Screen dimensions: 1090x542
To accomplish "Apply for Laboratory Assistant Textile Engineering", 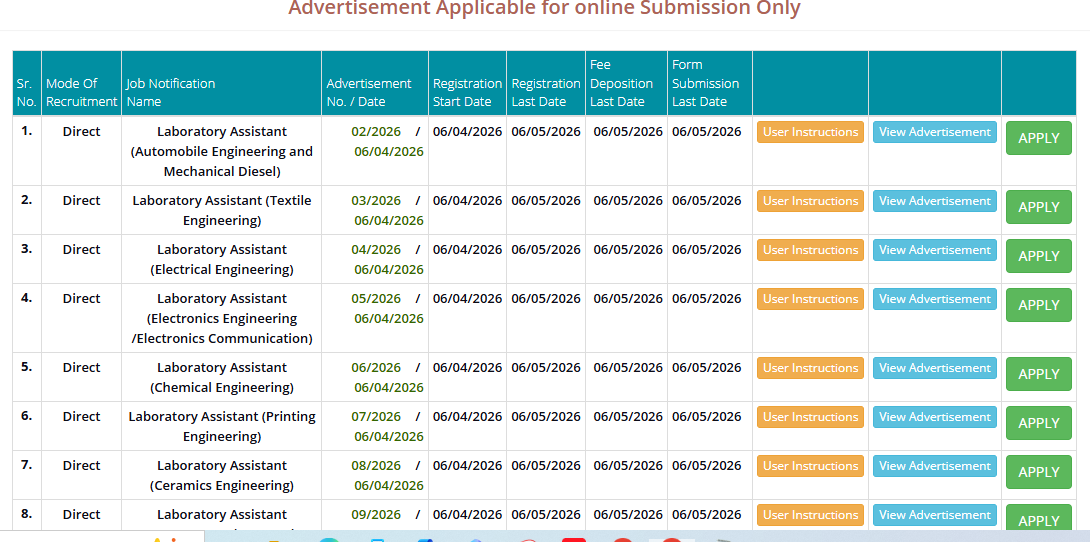I will 1038,207.
